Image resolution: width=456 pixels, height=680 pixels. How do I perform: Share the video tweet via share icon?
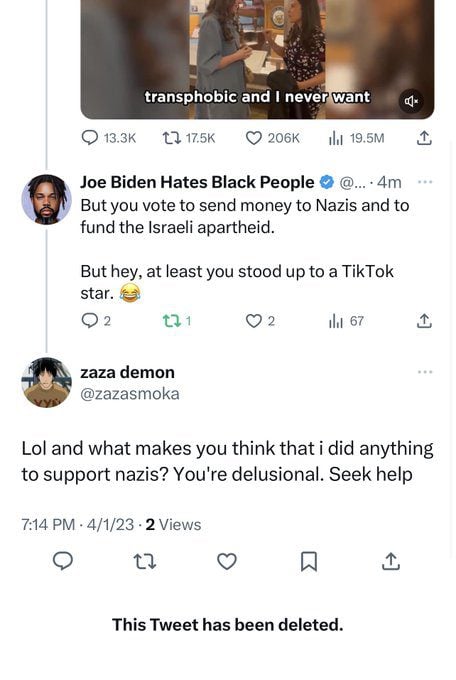424,138
